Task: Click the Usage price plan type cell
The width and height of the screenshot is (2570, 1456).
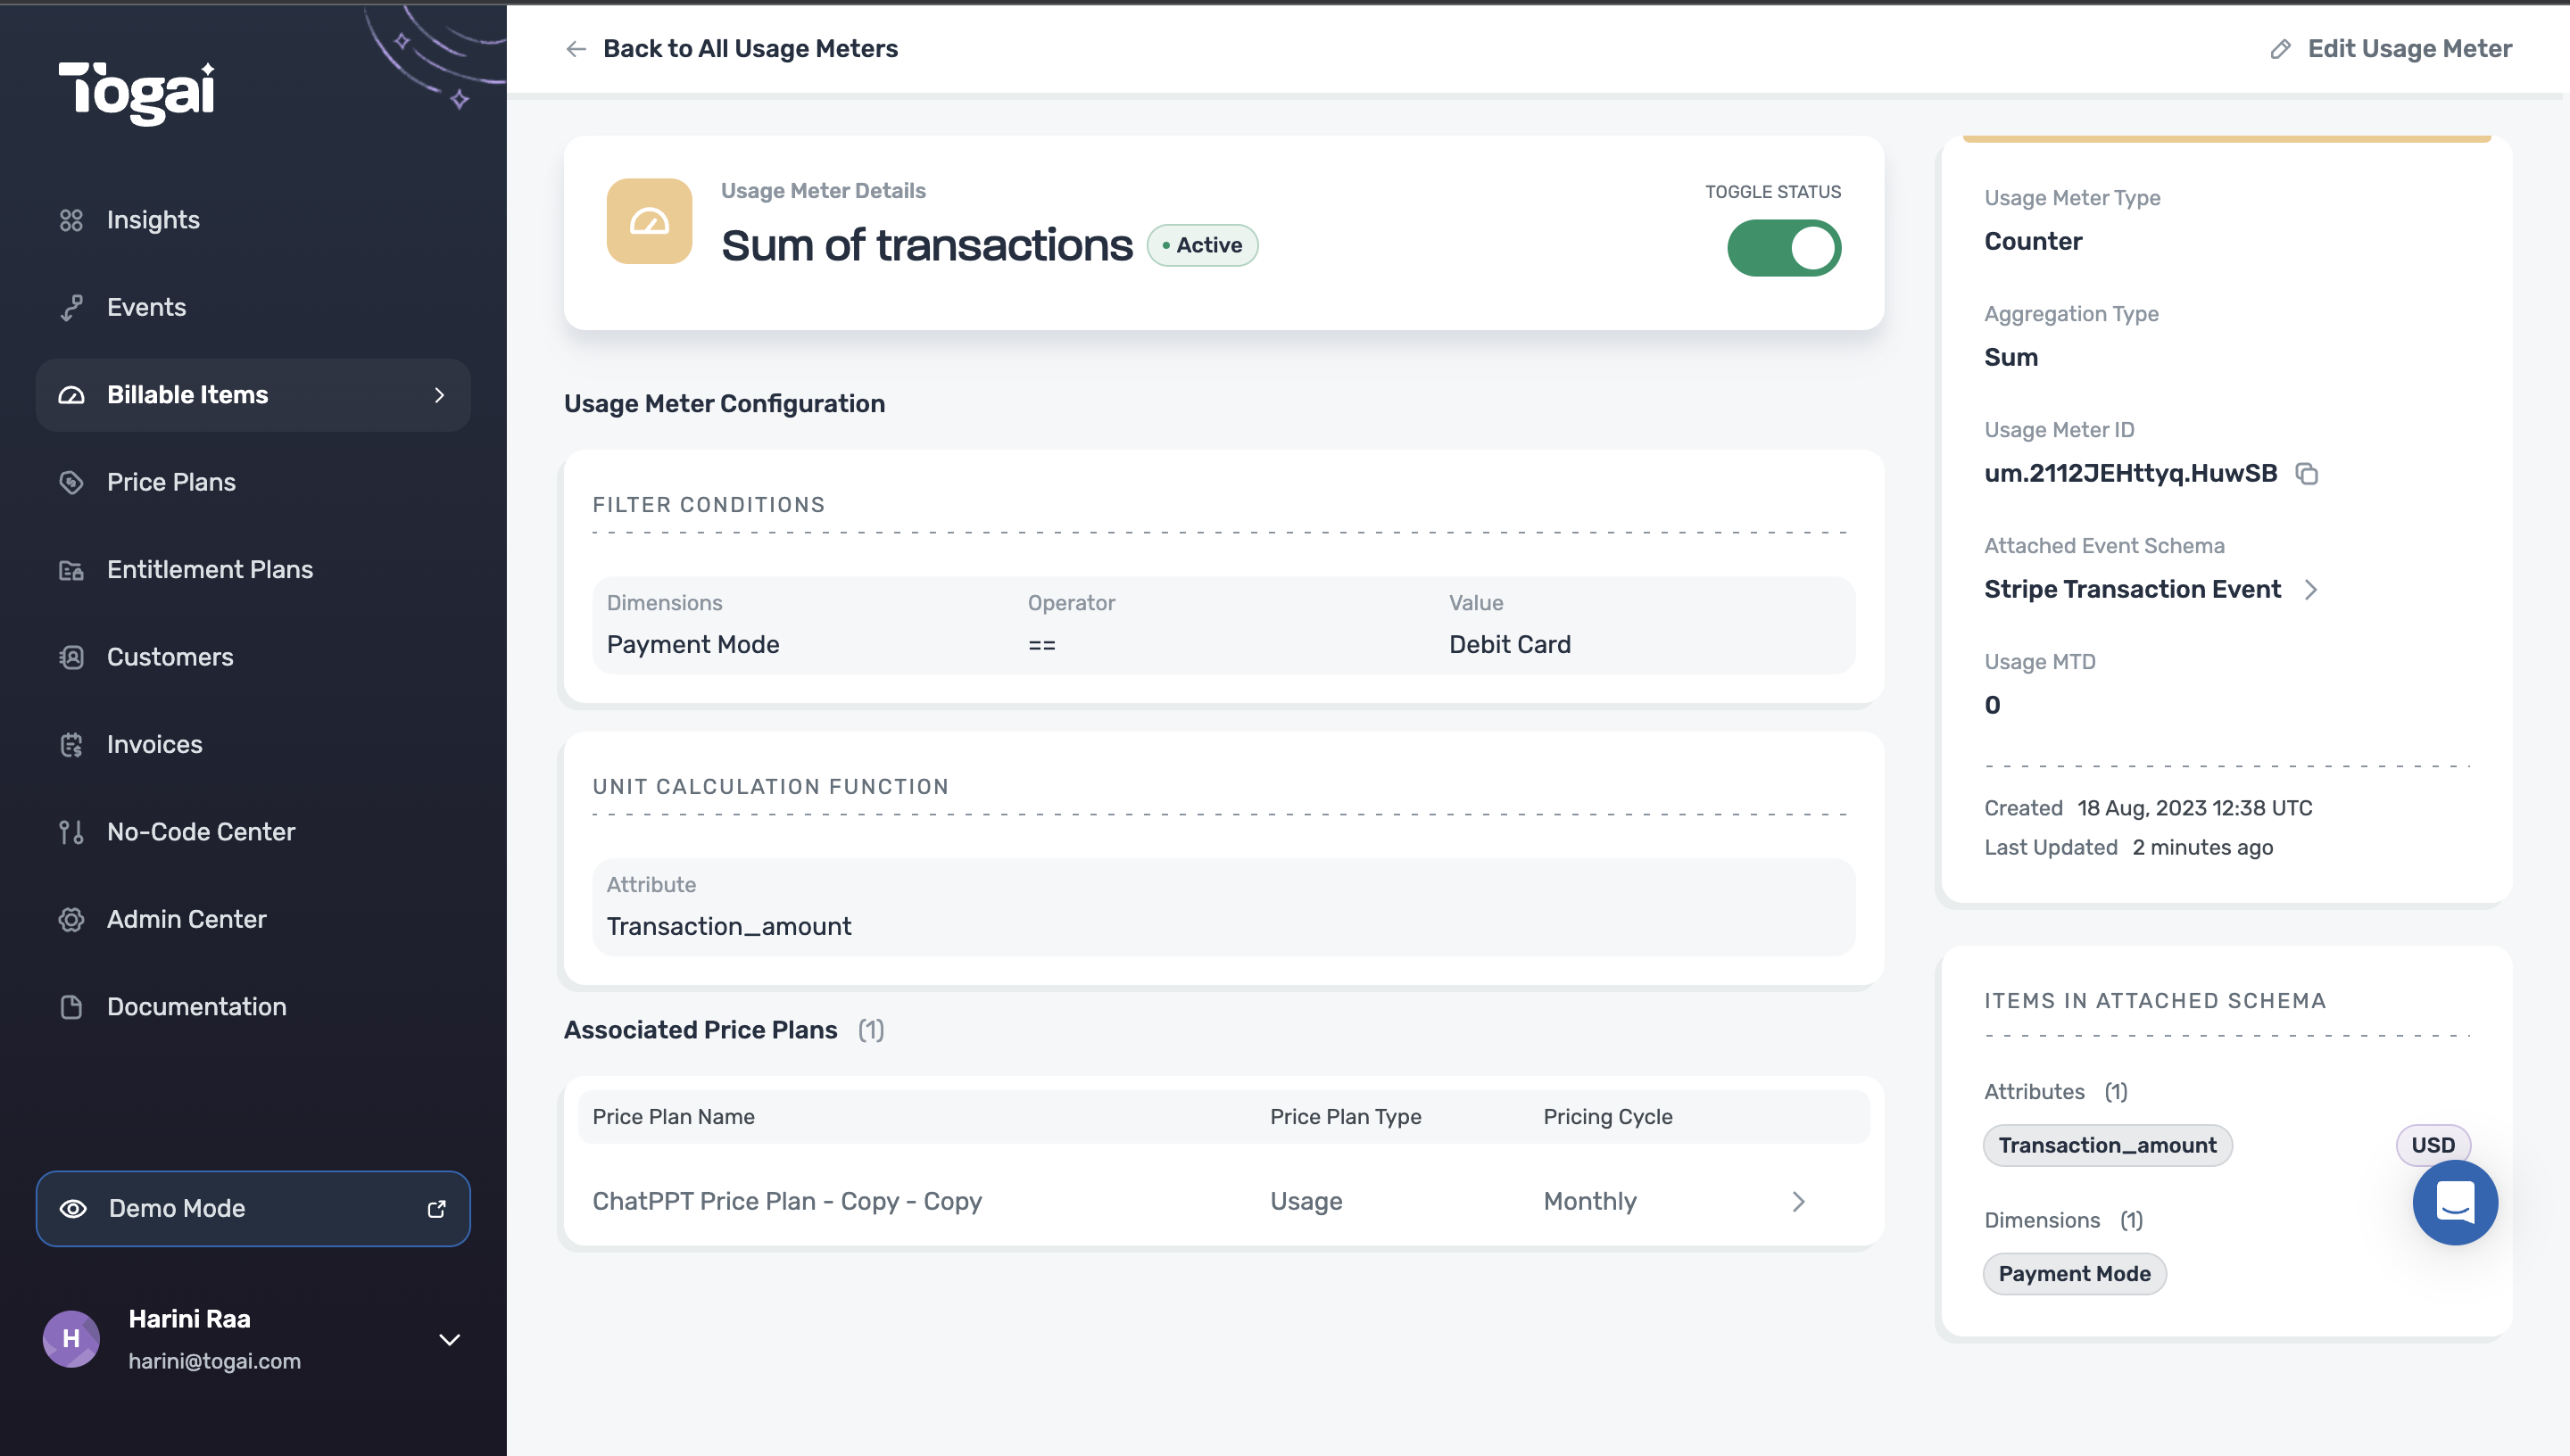Action: (x=1306, y=1202)
